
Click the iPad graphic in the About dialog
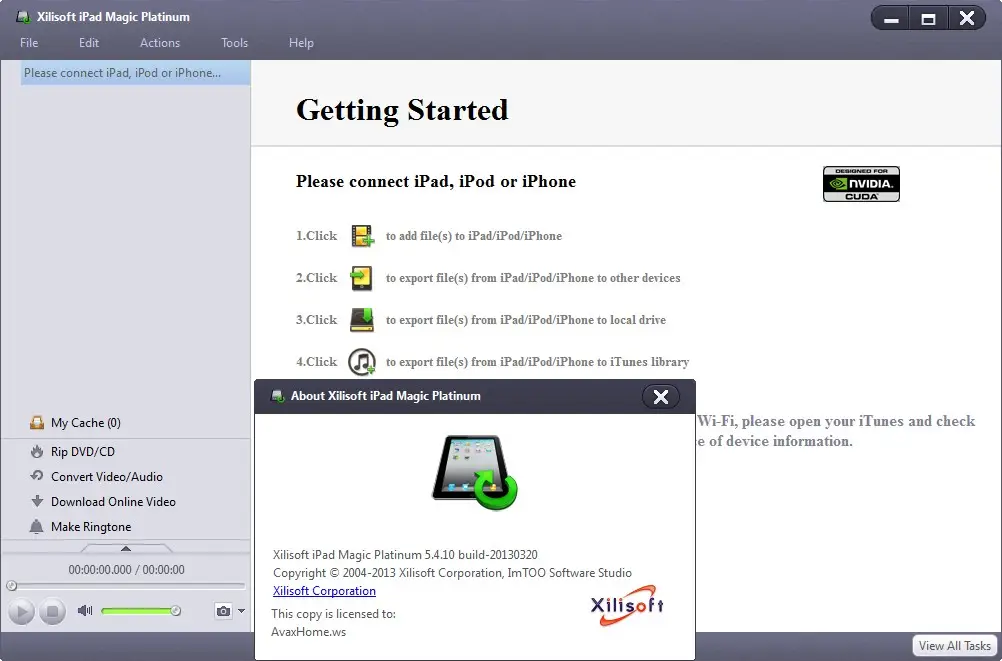[x=475, y=473]
